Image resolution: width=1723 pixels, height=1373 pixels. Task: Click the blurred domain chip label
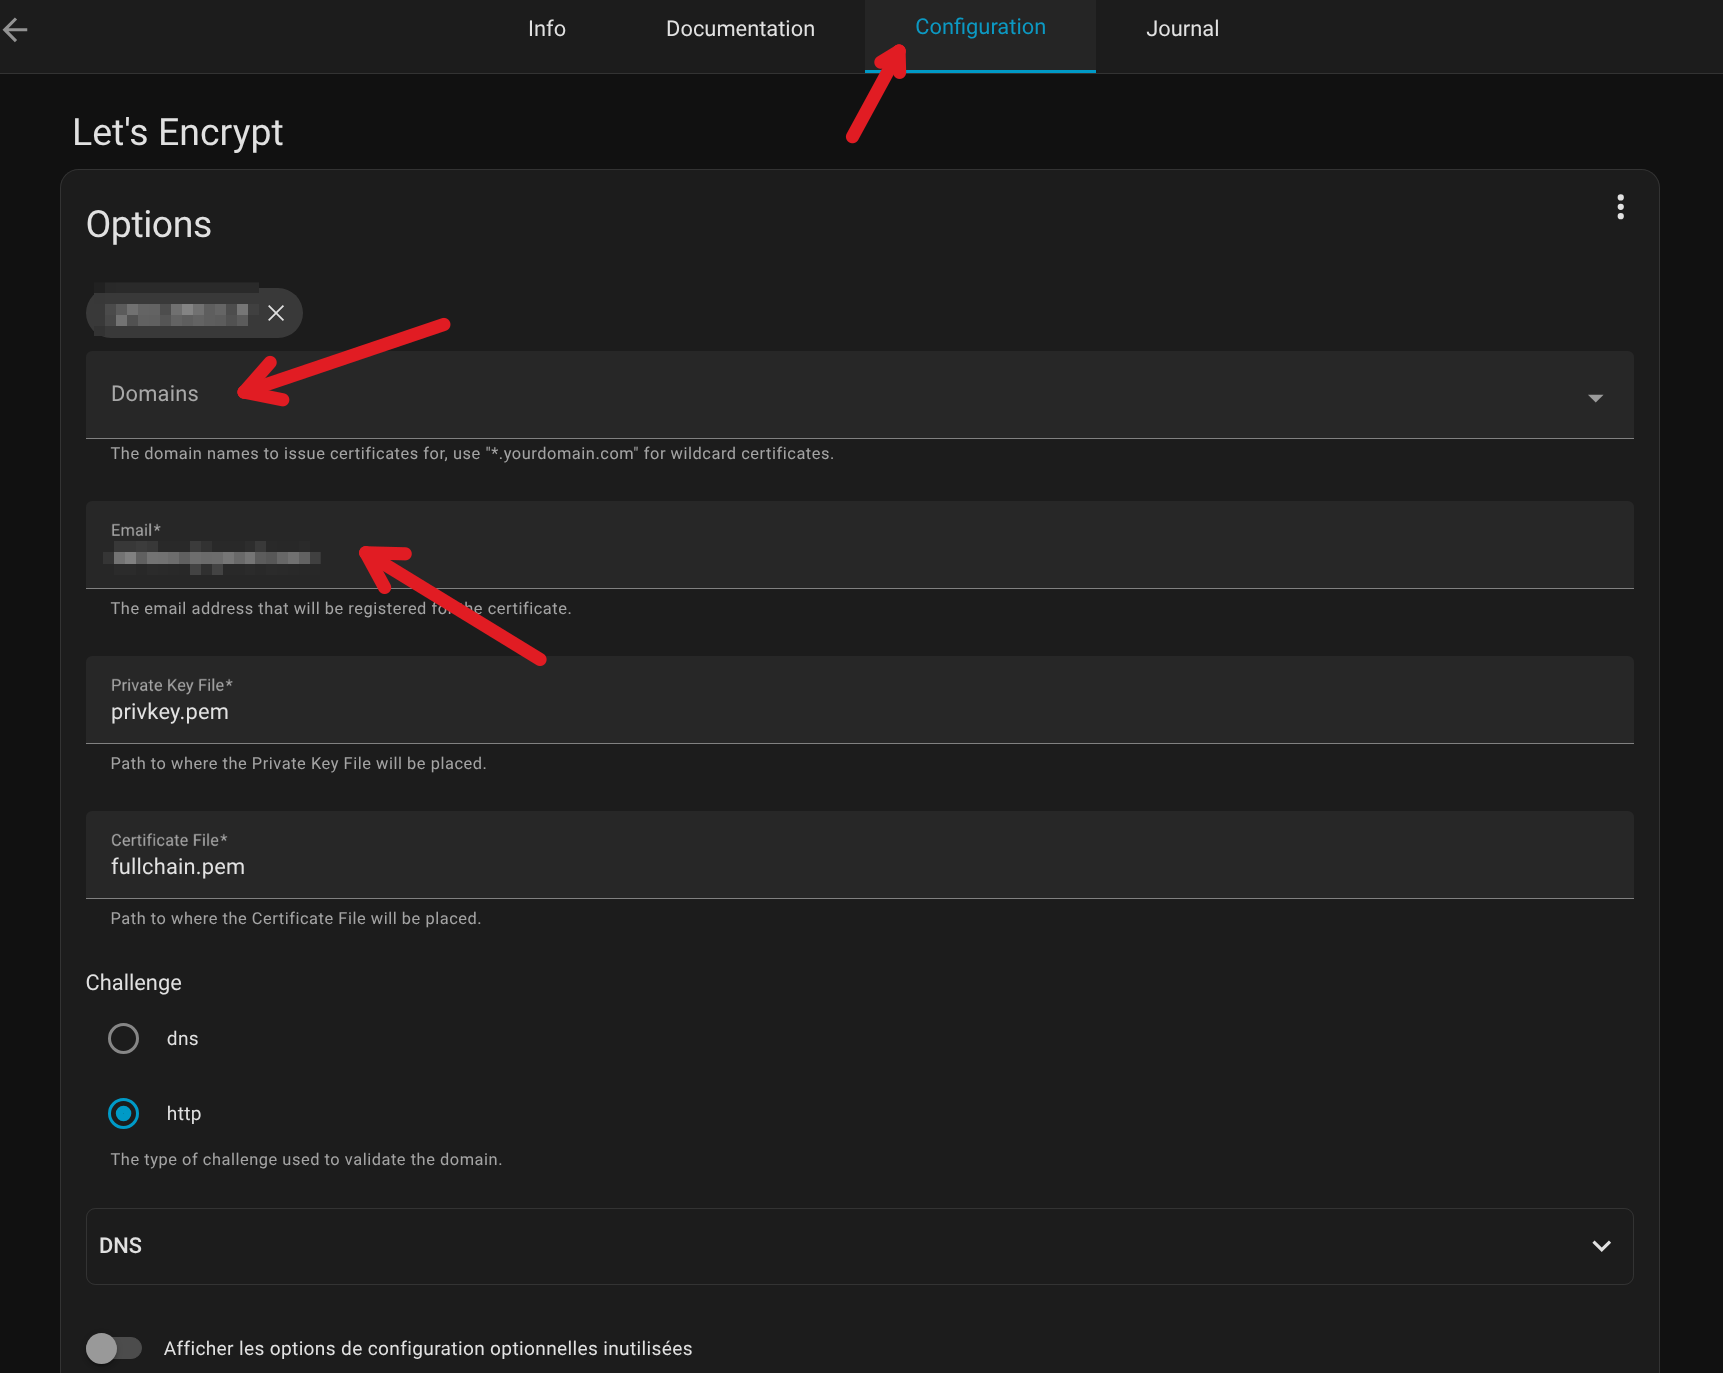coord(177,313)
